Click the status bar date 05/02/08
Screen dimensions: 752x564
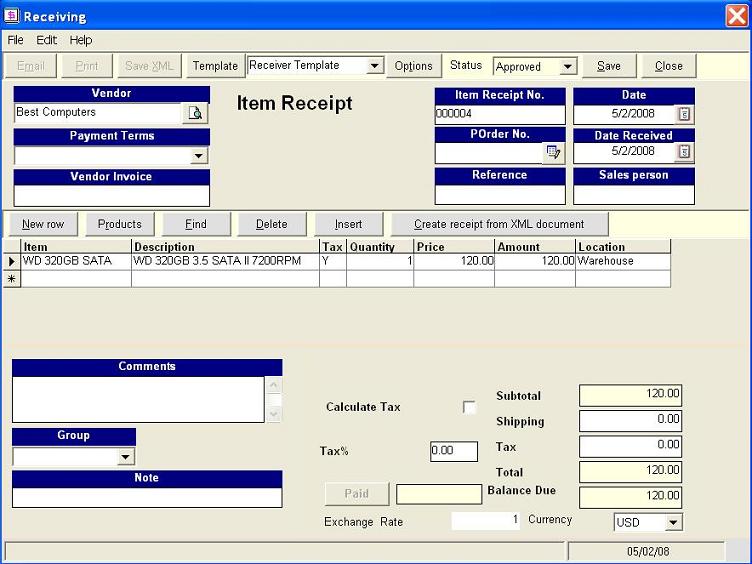(647, 552)
